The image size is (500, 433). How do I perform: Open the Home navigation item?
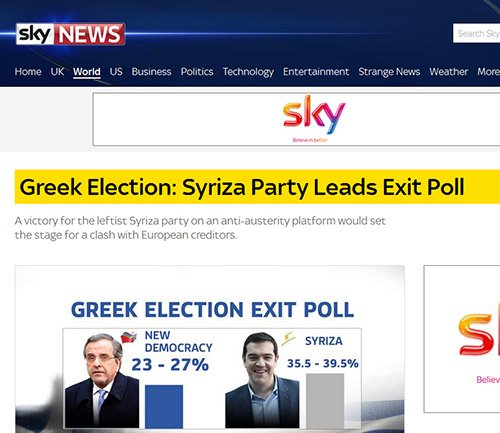[x=28, y=72]
